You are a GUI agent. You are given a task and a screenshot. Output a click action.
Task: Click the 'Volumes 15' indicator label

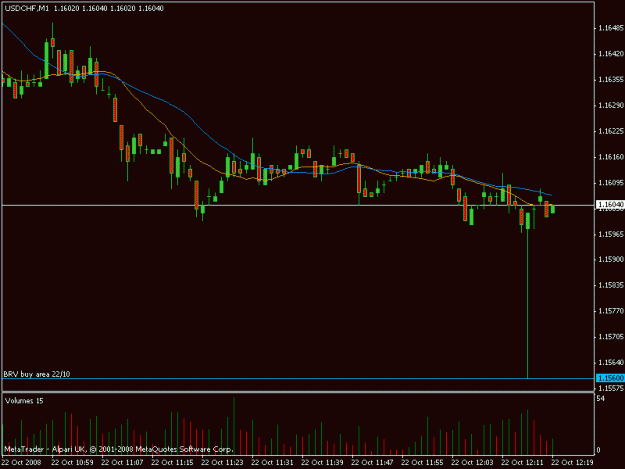[24, 401]
